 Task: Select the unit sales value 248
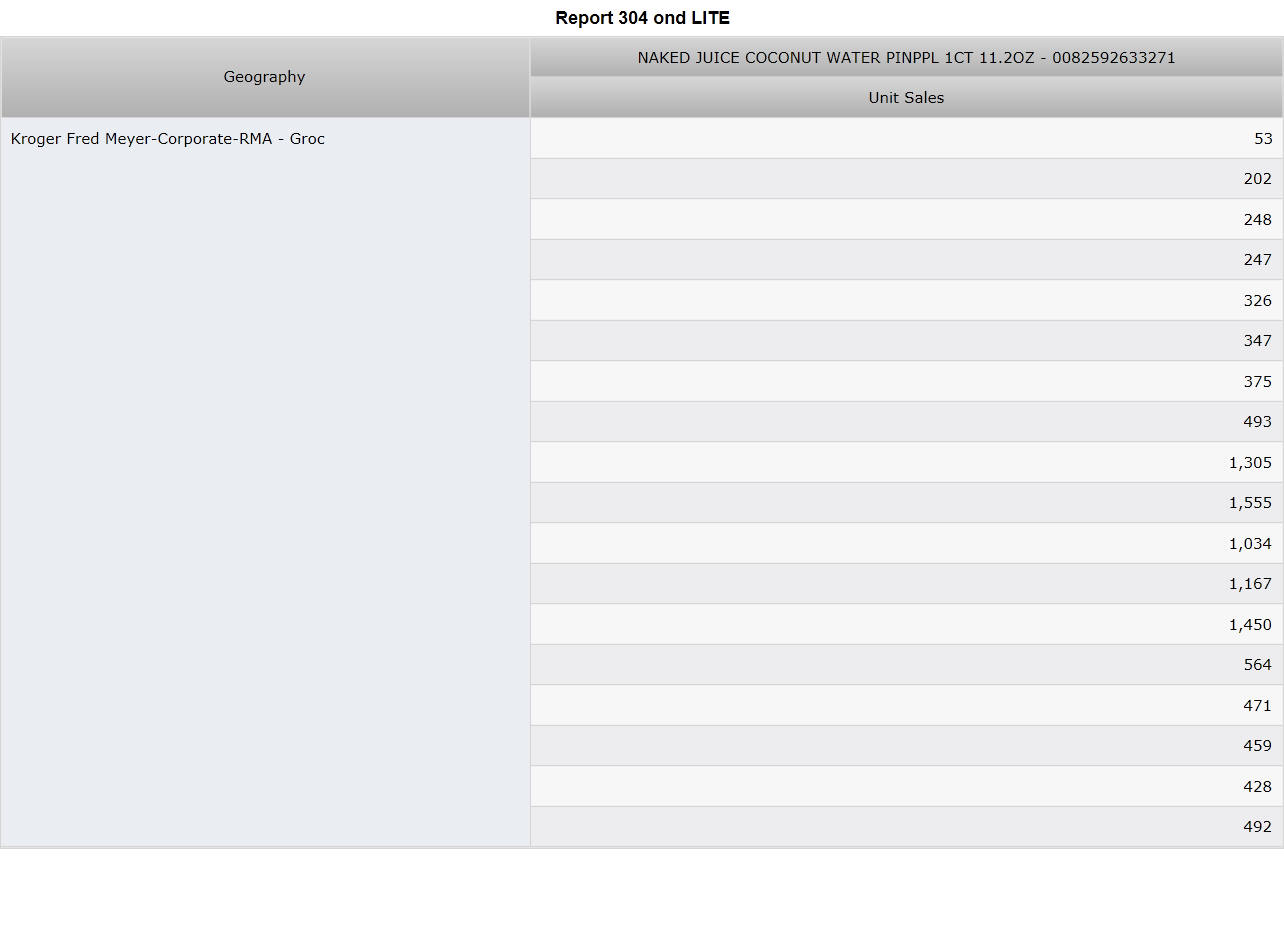click(906, 220)
